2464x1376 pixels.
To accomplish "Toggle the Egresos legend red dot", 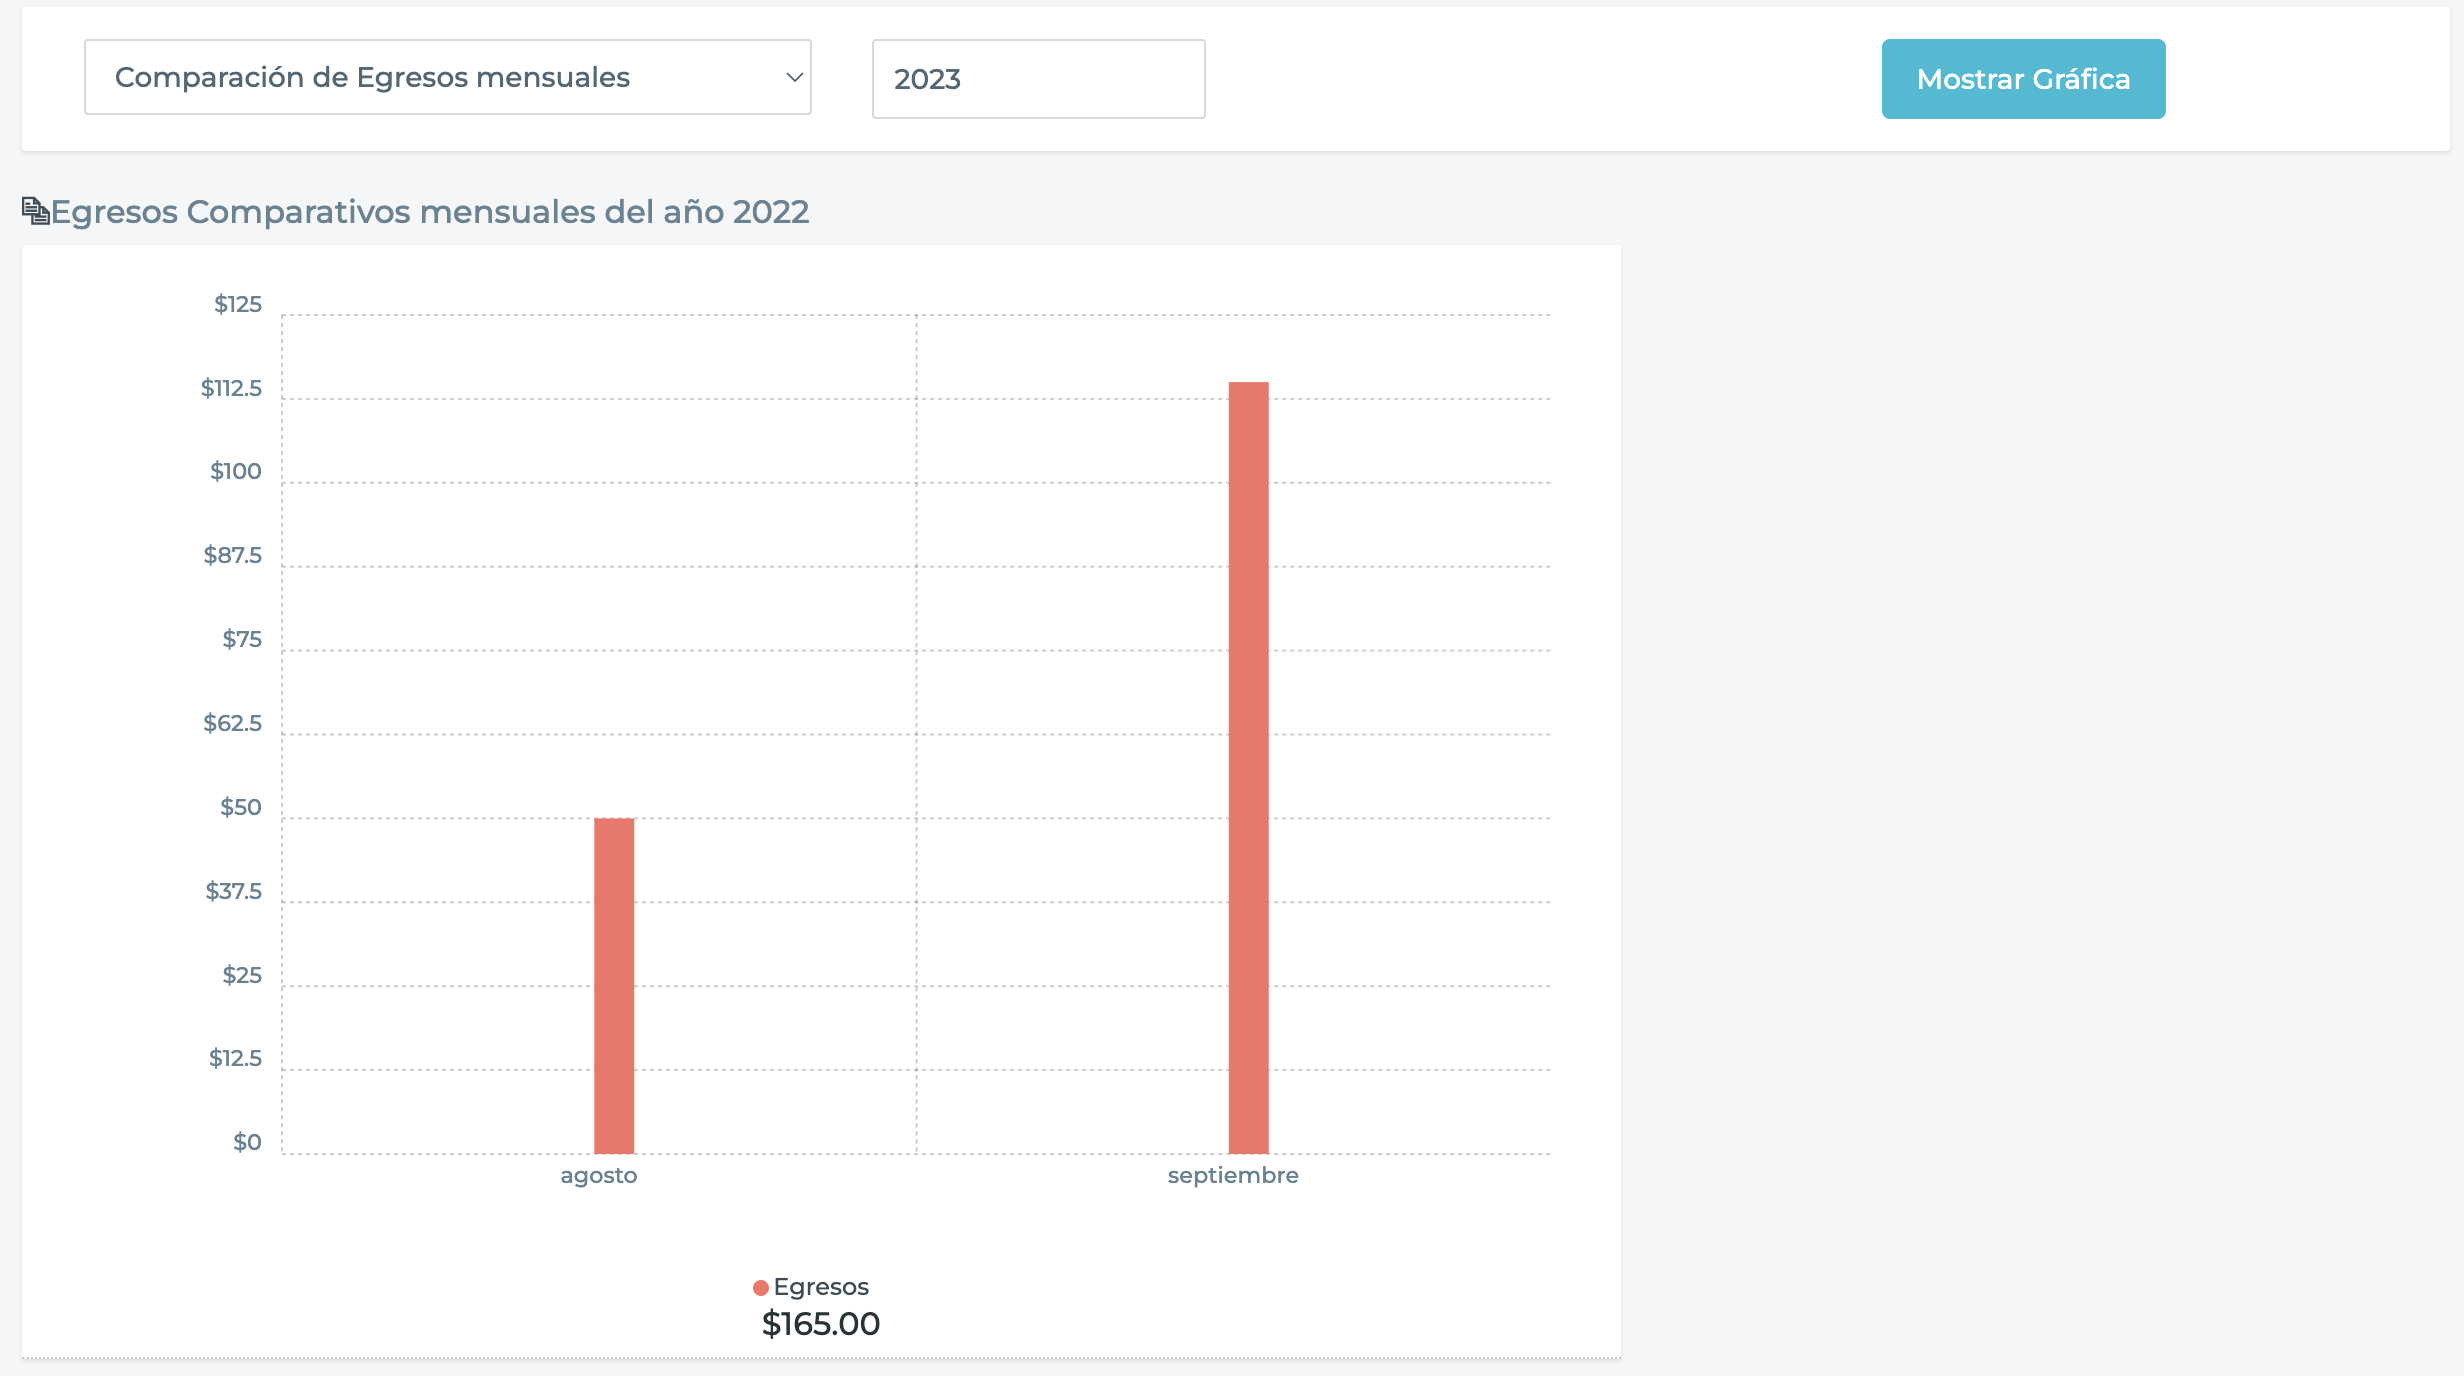I will click(761, 1288).
